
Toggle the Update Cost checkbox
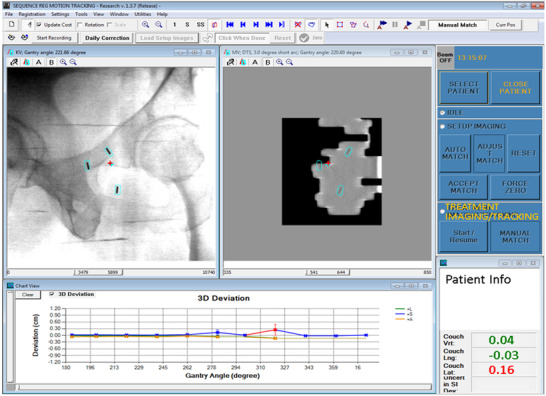[x=39, y=25]
